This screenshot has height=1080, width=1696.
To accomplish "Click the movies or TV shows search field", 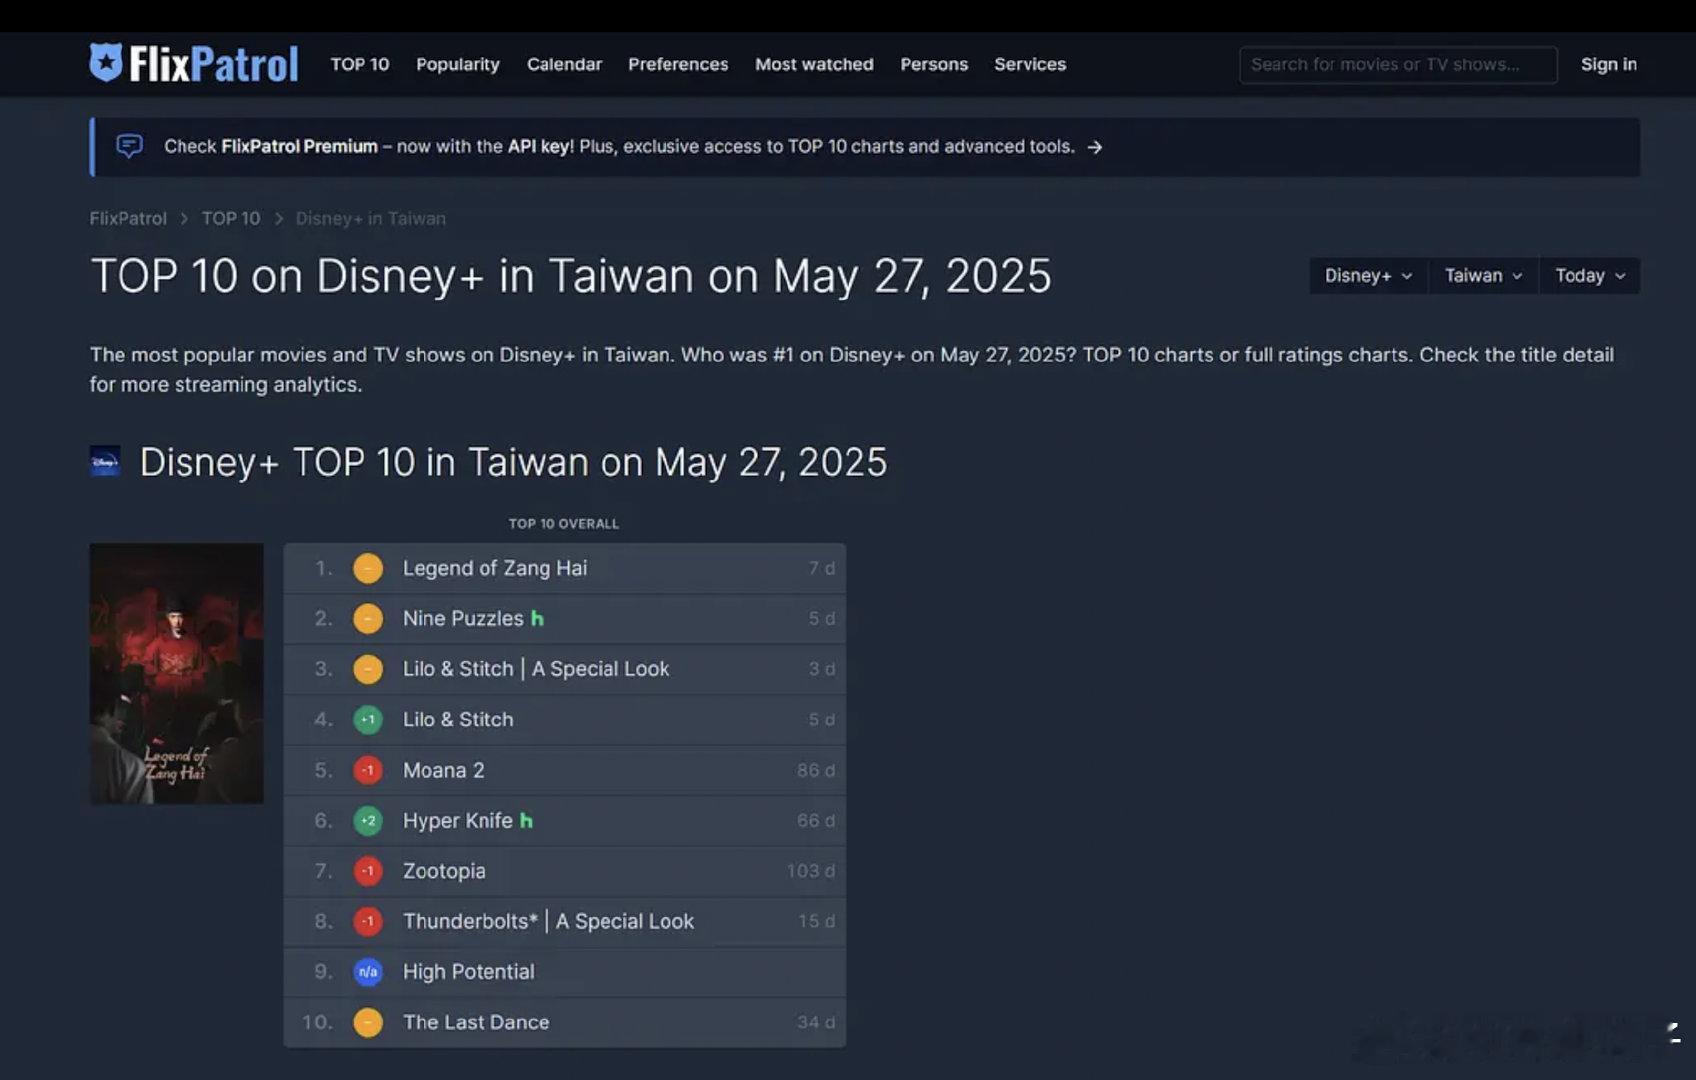I will (1398, 65).
